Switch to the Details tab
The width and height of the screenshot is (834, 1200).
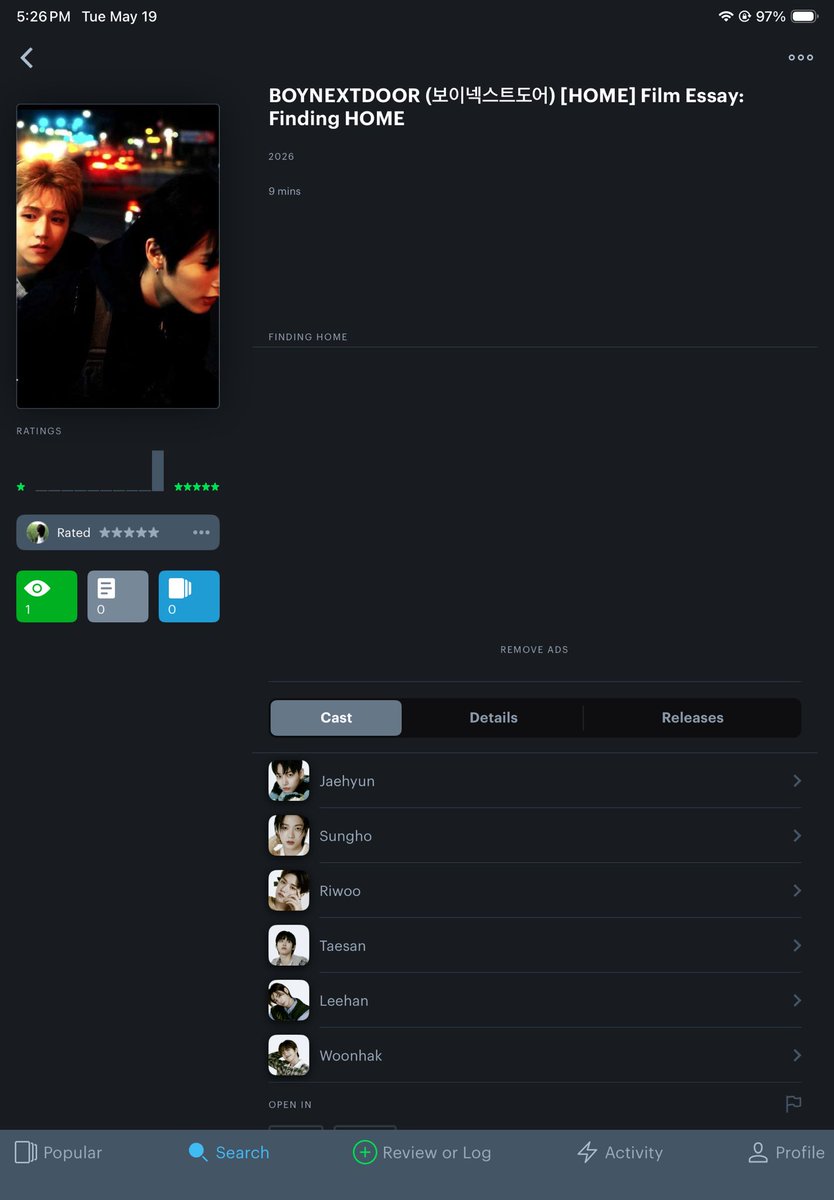click(x=493, y=718)
